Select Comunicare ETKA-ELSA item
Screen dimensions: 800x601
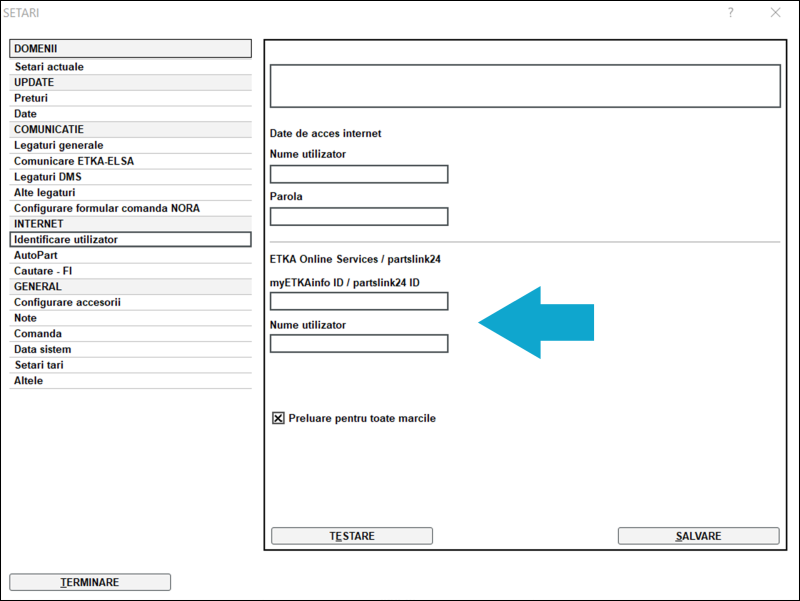tap(74, 161)
